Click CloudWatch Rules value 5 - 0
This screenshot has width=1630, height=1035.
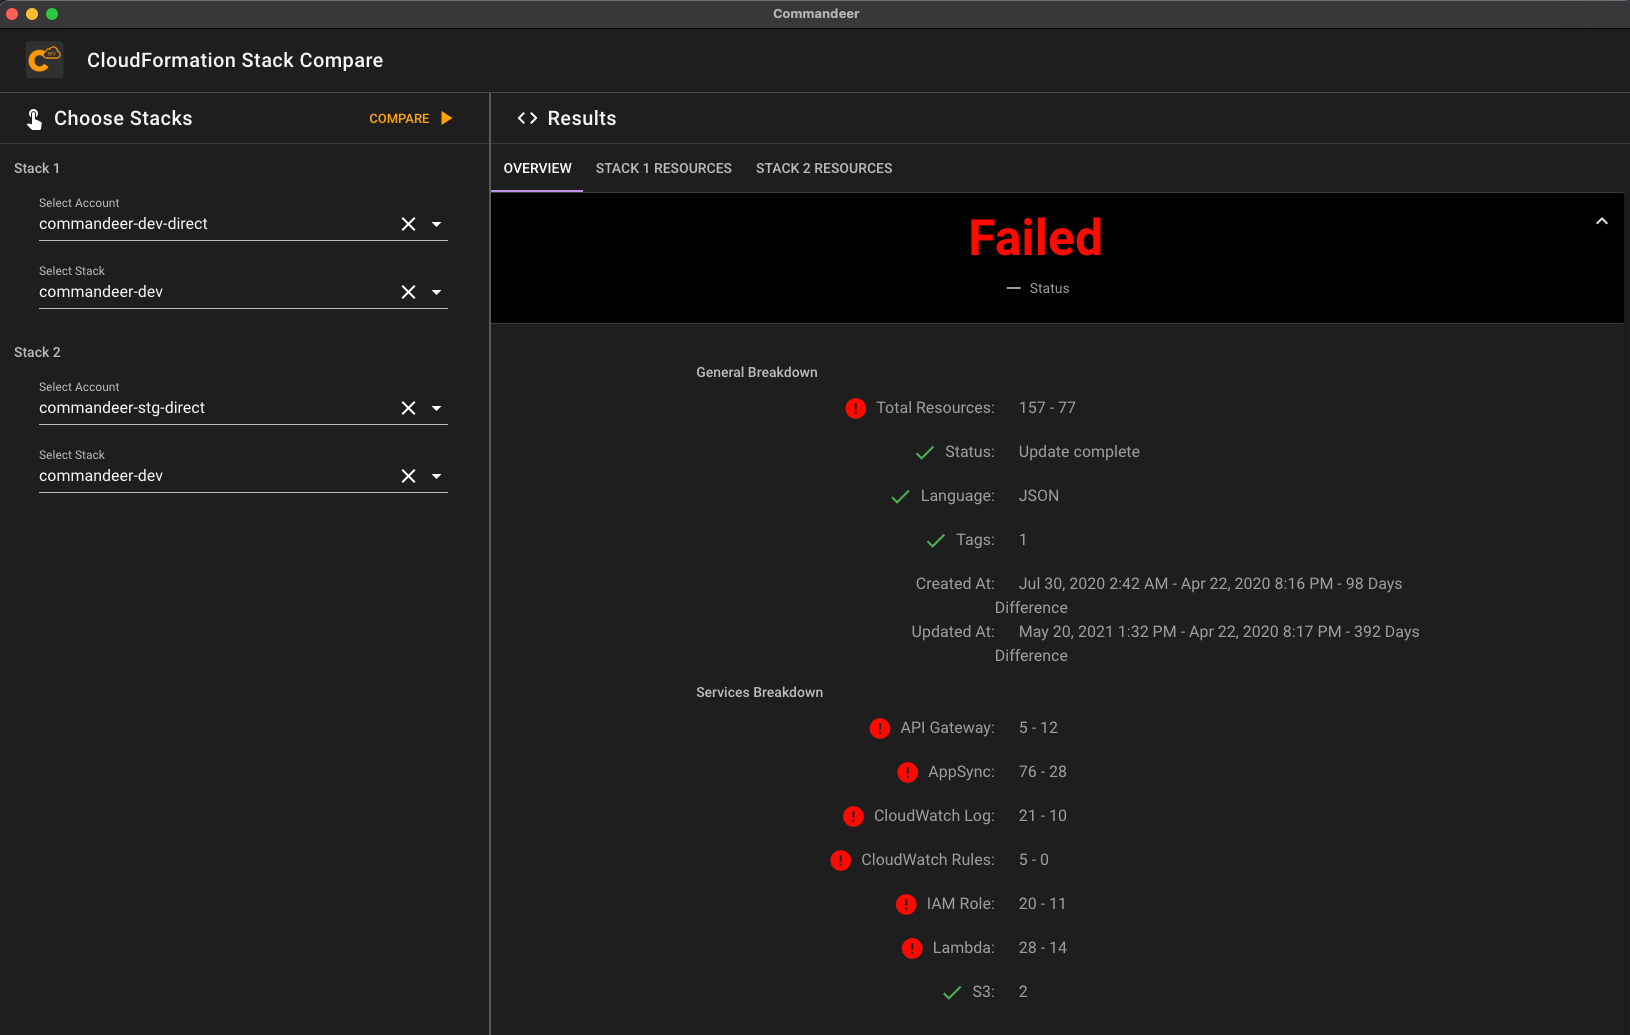point(1034,860)
